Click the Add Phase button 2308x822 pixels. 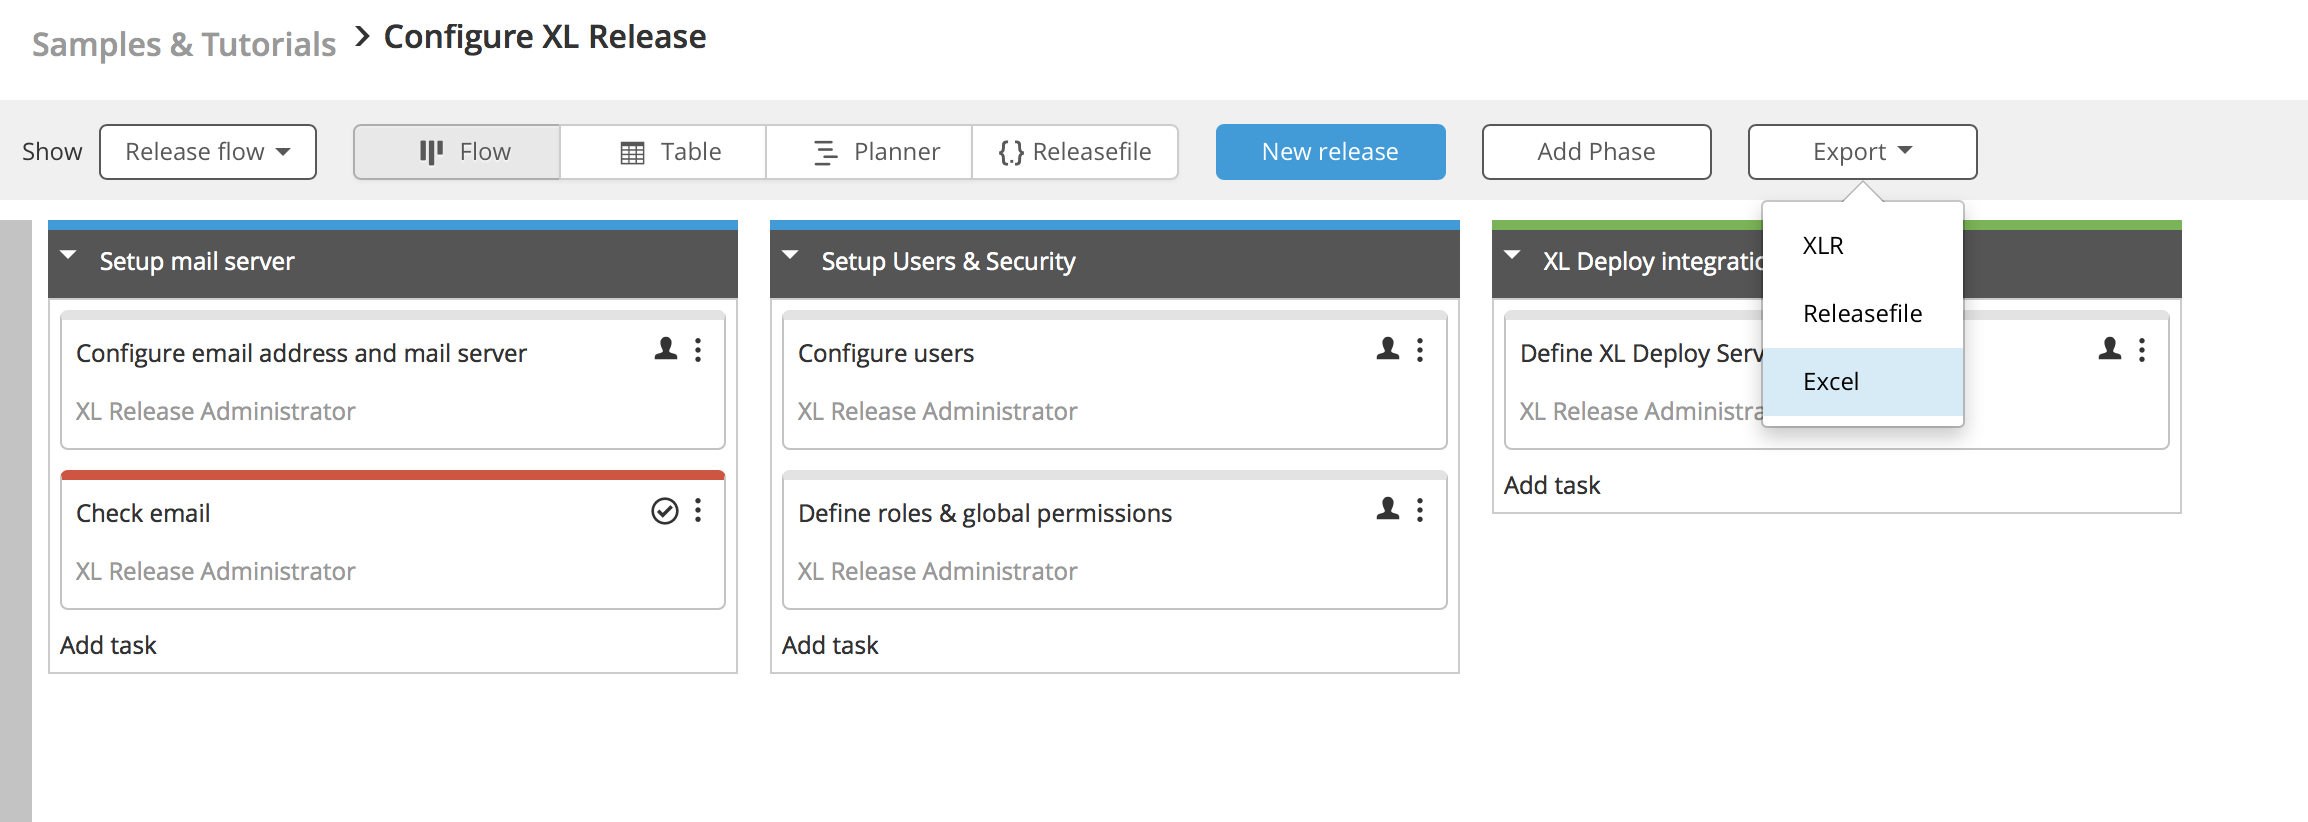pyautogui.click(x=1596, y=152)
